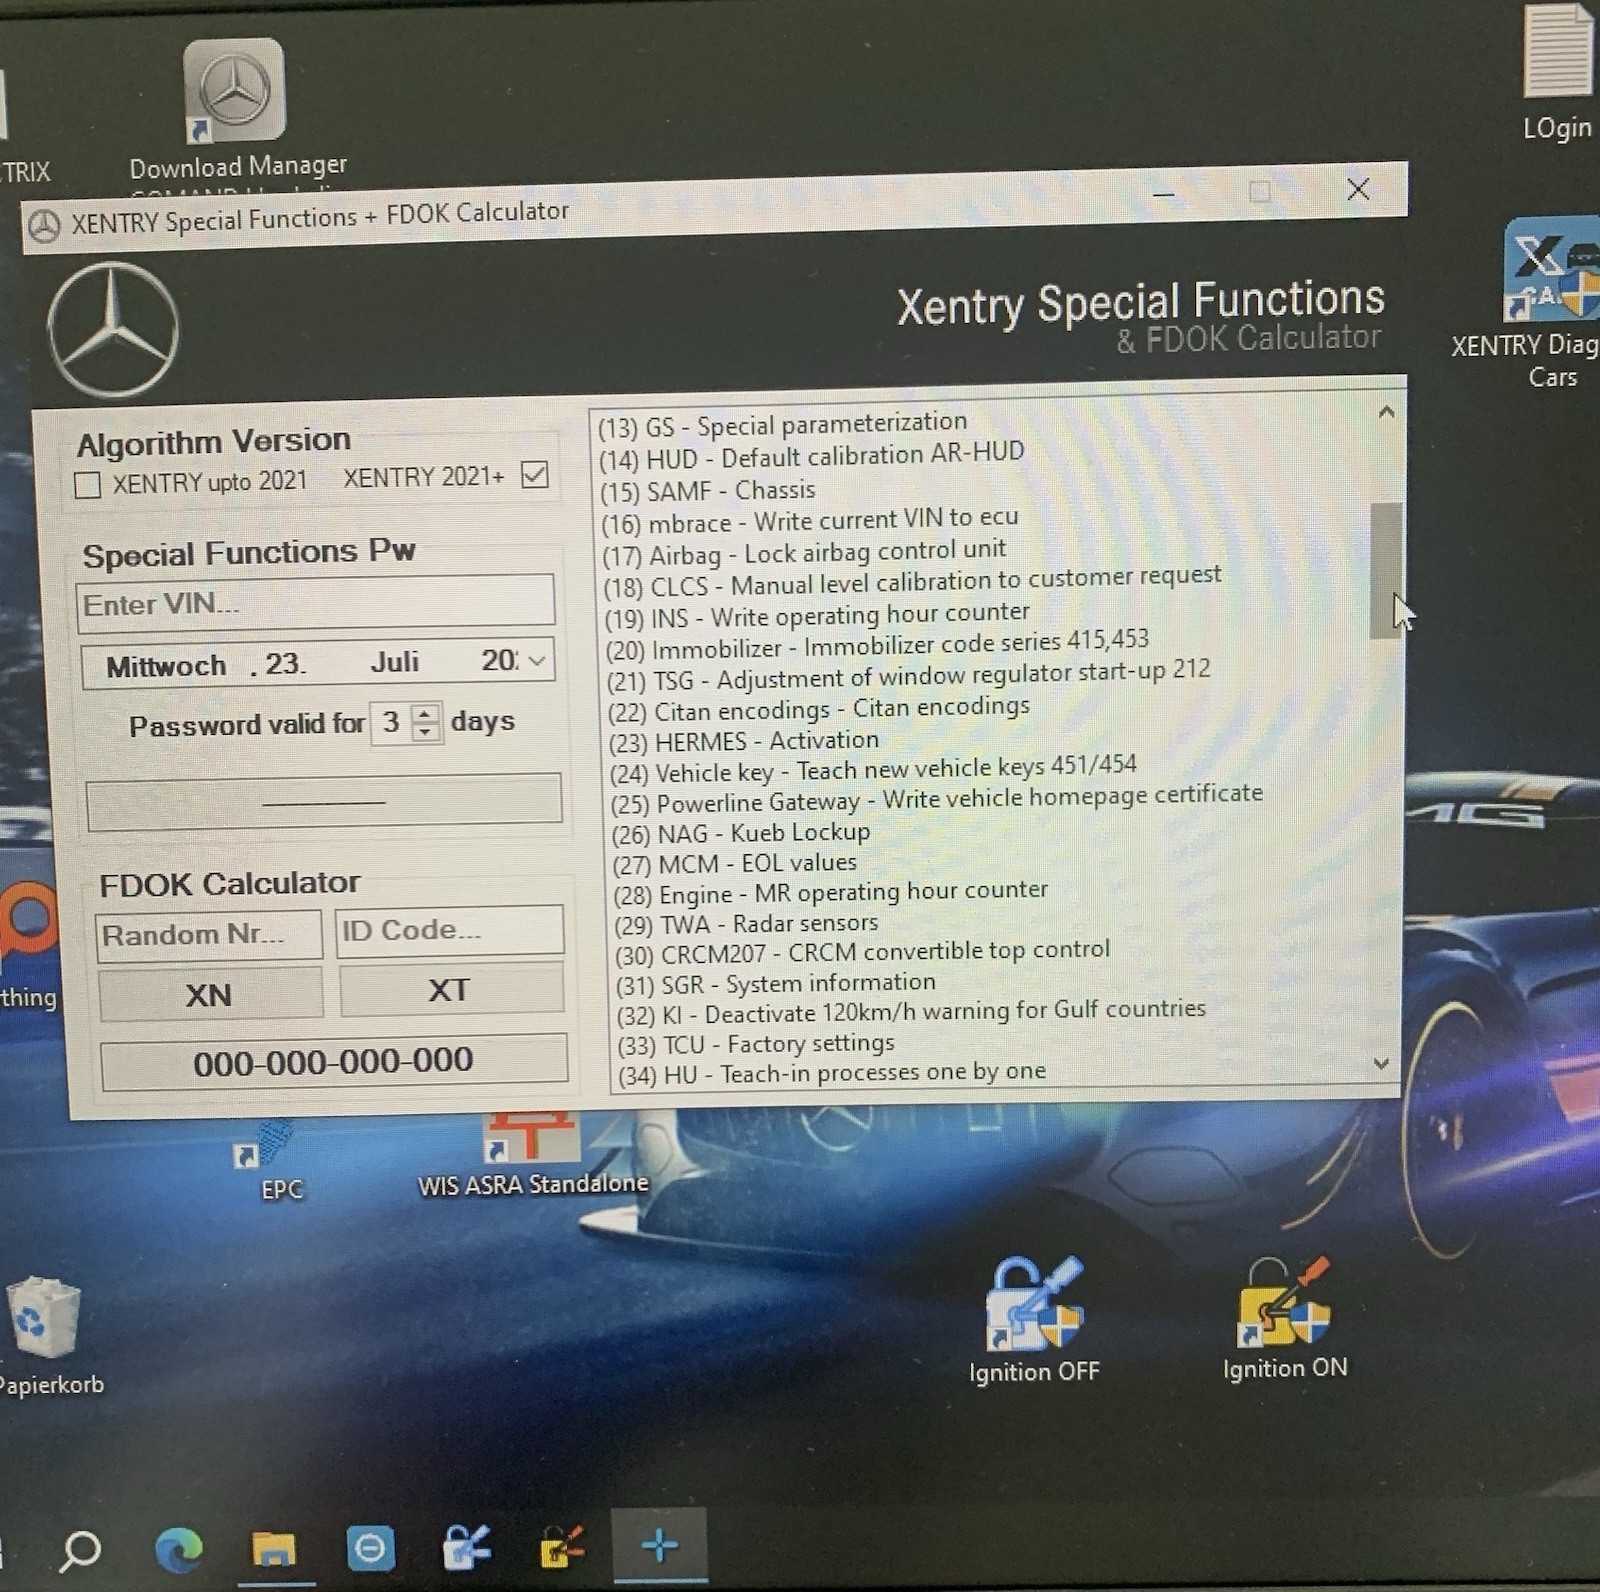Click the title bar Mercedes icon of XENTRY window
This screenshot has width=1600, height=1592.
click(x=43, y=226)
